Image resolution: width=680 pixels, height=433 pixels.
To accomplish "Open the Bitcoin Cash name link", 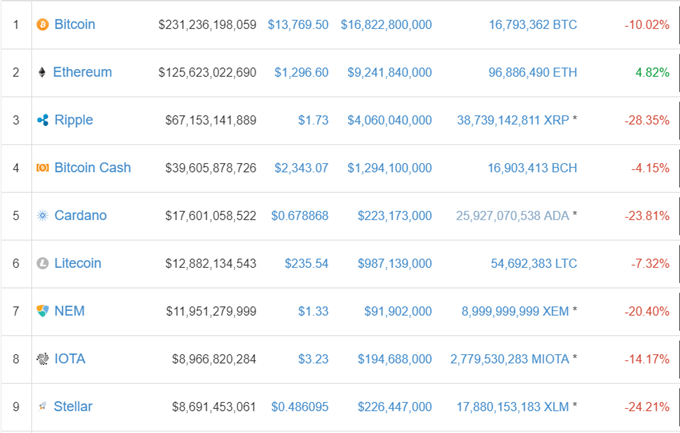I will pyautogui.click(x=92, y=168).
